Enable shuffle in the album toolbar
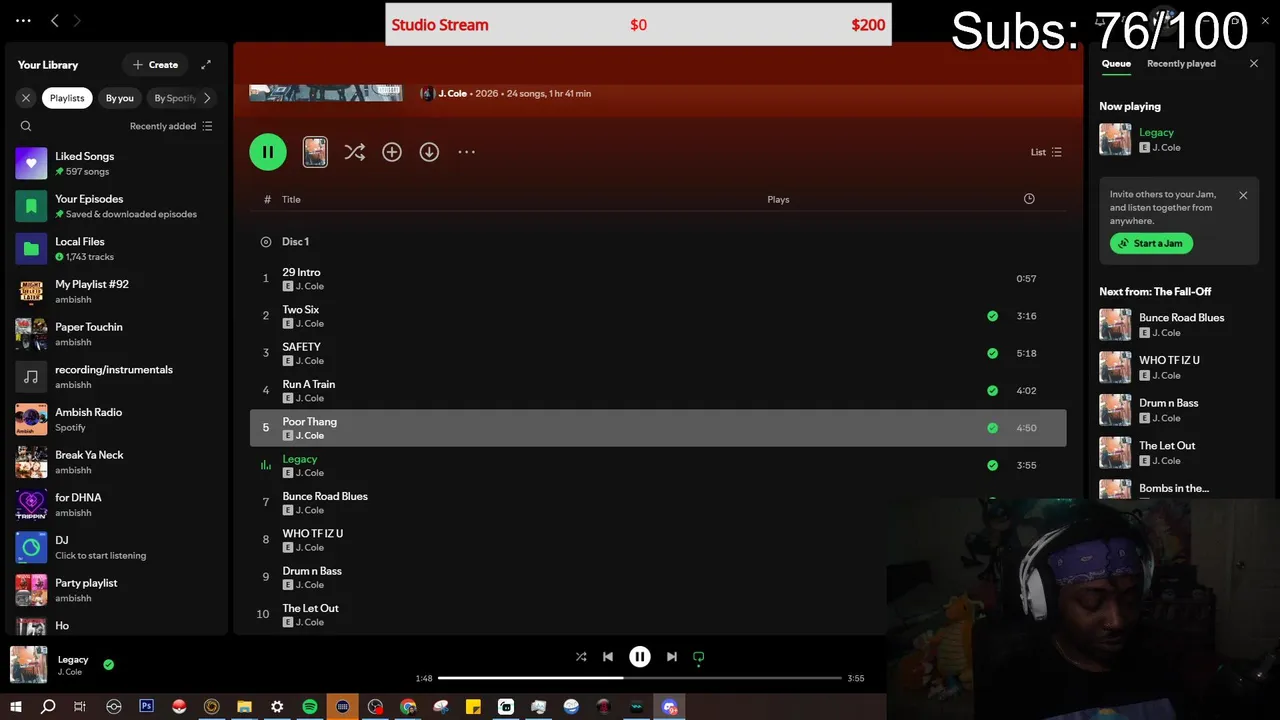 (x=354, y=152)
